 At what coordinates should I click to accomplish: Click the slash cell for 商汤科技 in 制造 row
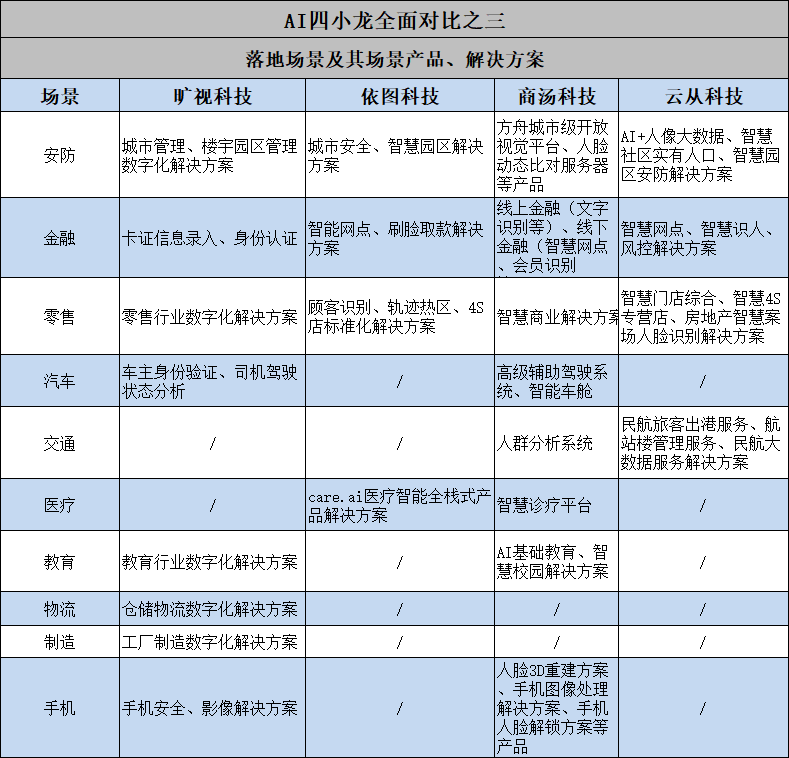[x=557, y=642]
